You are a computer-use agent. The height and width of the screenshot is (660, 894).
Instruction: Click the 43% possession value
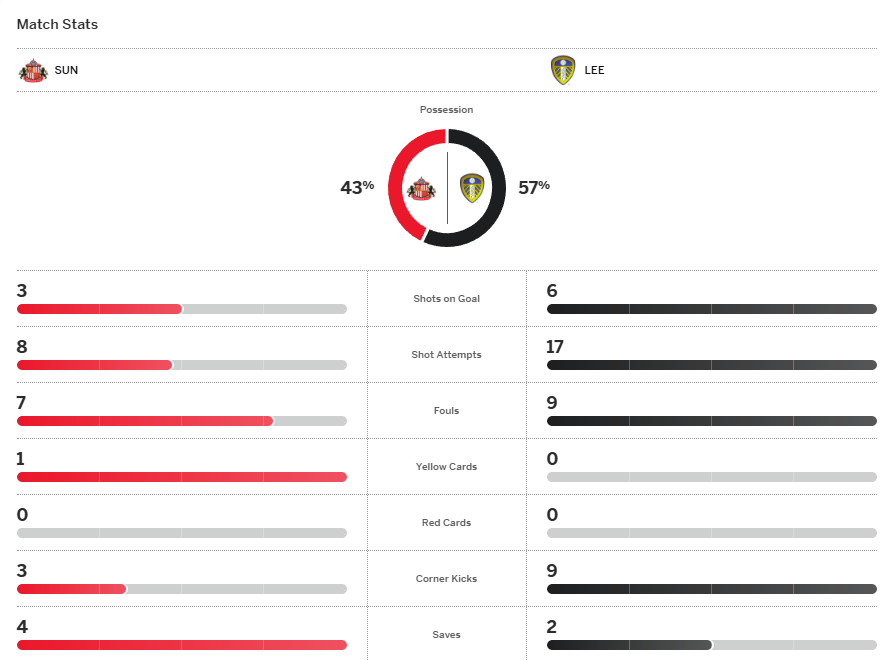click(x=356, y=187)
